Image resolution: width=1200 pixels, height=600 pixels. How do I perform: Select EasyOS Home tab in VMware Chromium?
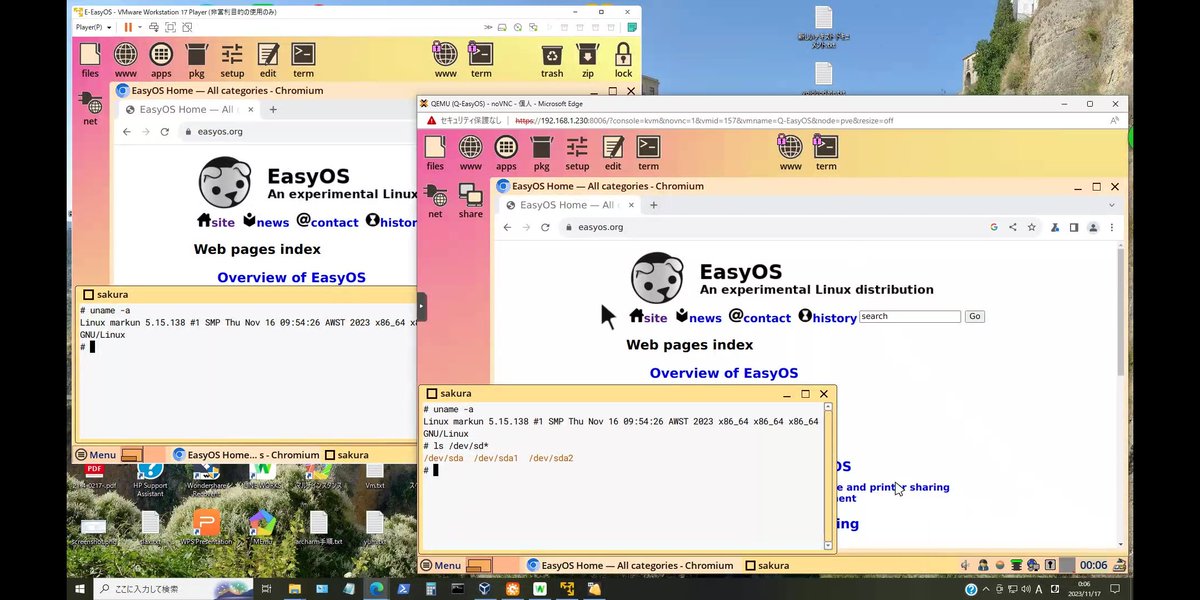coord(188,109)
